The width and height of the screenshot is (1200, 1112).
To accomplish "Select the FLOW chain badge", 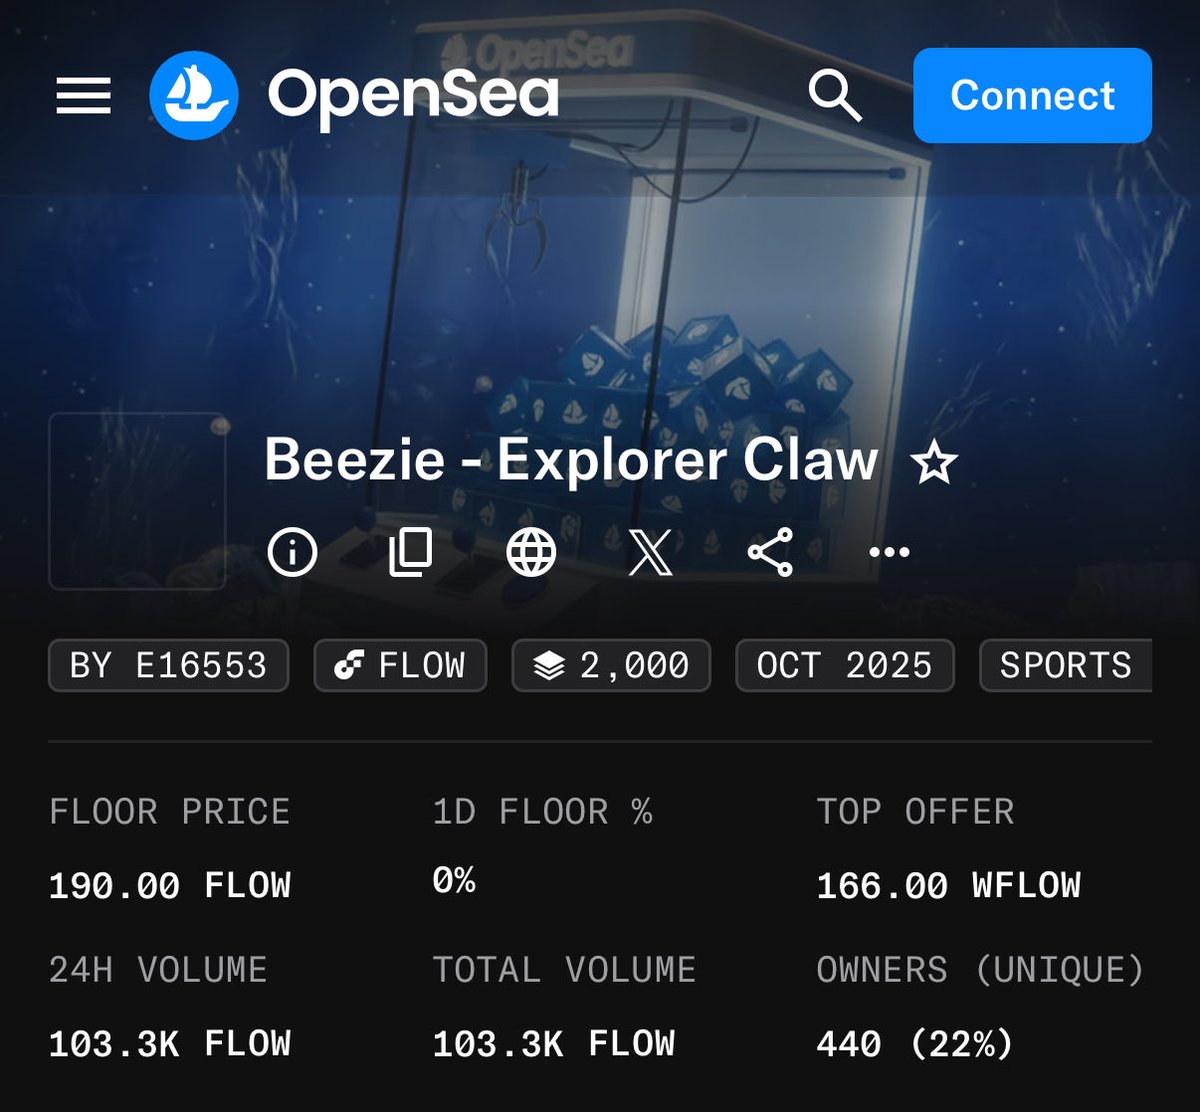I will [400, 666].
